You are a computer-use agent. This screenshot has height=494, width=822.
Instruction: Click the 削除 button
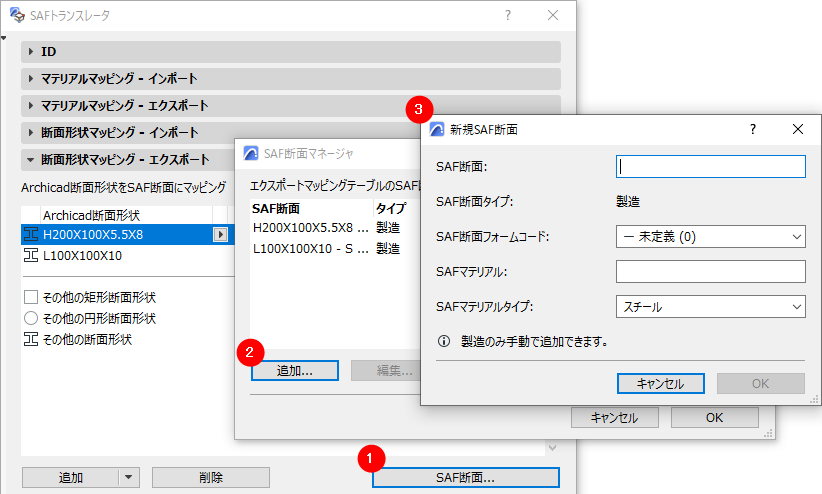tap(211, 478)
